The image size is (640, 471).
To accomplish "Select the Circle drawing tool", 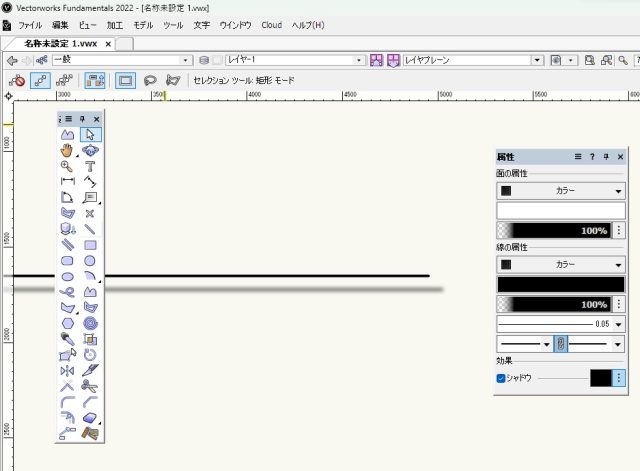I will tap(90, 260).
